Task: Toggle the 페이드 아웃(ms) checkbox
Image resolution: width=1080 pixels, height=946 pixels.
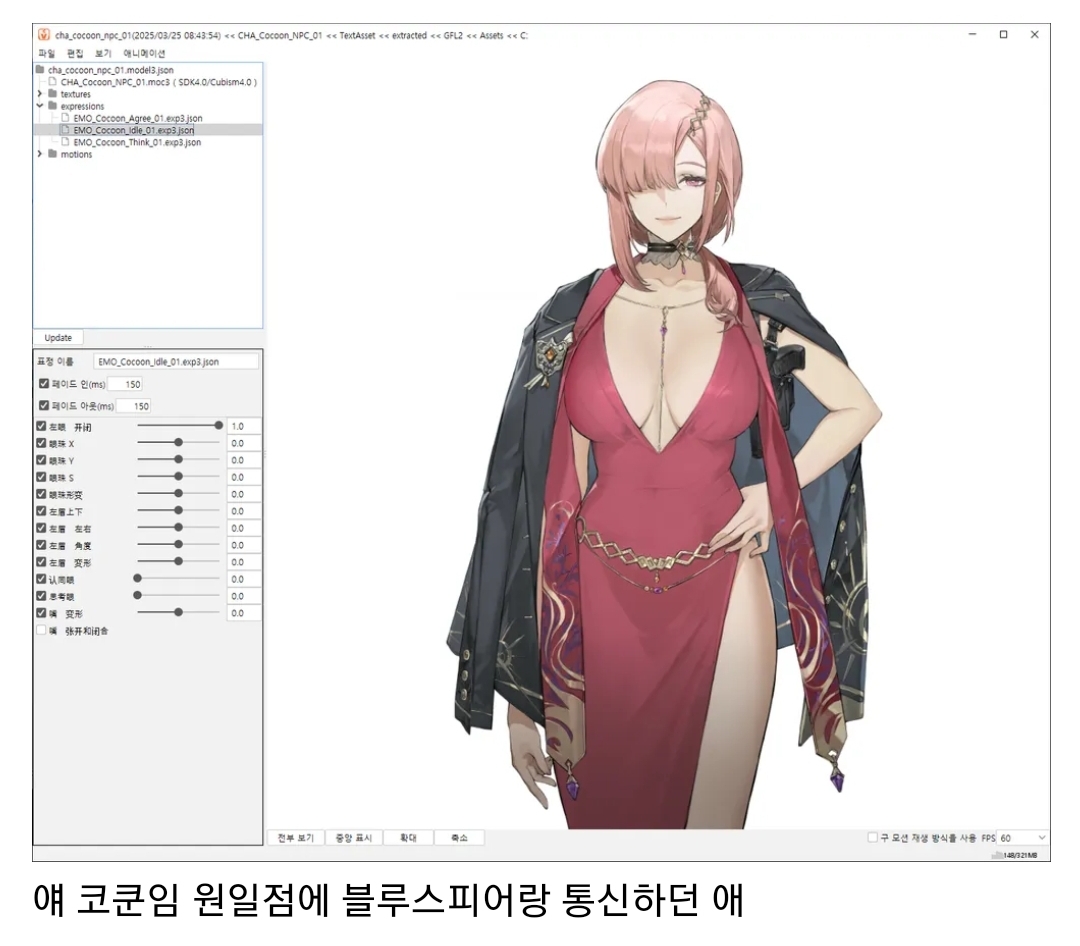Action: coord(44,405)
